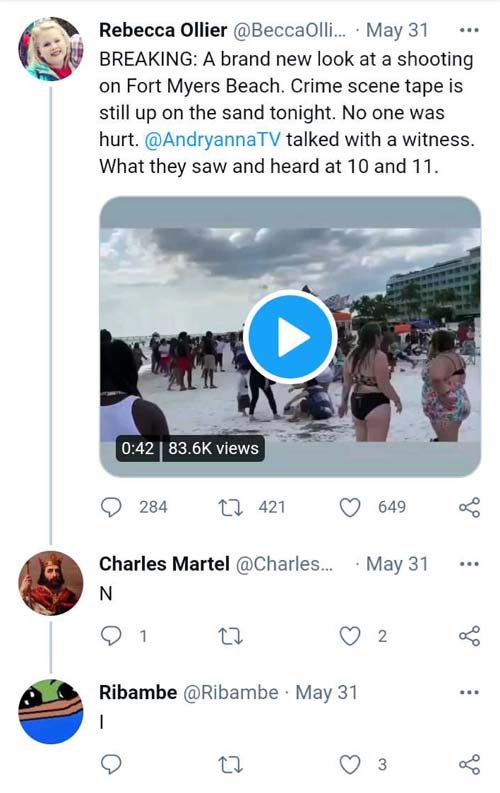This screenshot has height=793, width=500.
Task: Open Rebecca Ollier's profile picture
Action: click(x=51, y=49)
